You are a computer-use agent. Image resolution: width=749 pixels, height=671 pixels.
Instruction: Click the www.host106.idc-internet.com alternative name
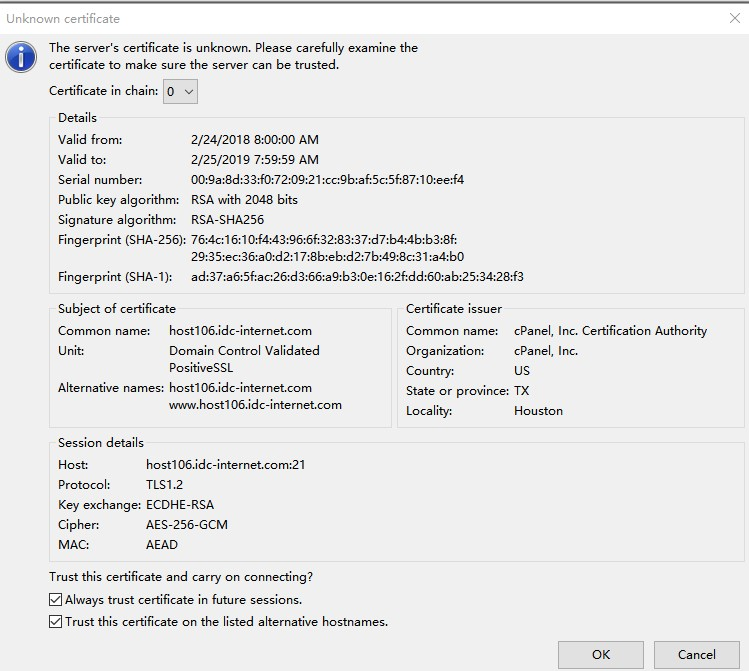click(x=255, y=405)
